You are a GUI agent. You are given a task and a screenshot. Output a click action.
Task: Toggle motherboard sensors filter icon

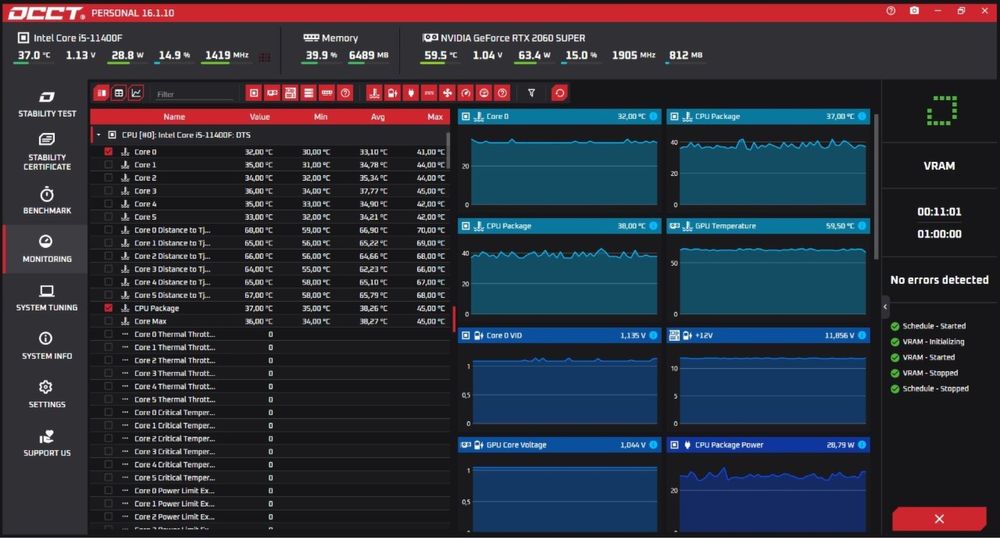point(290,93)
